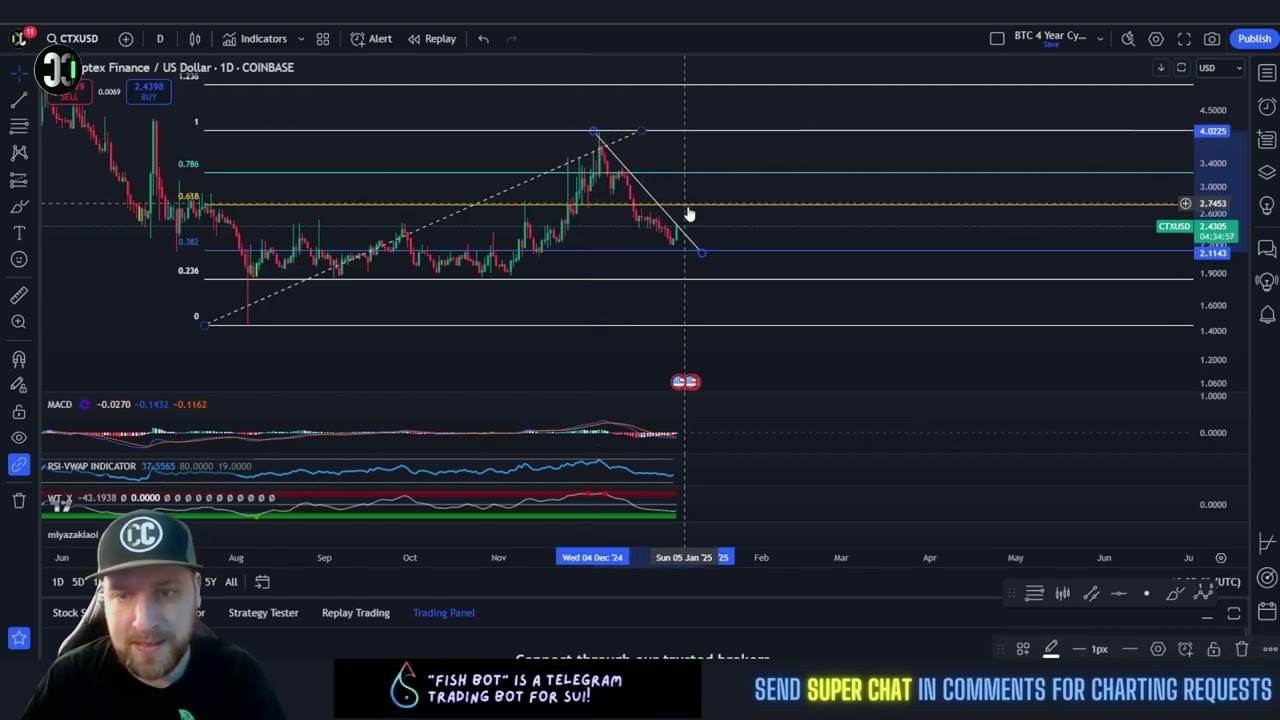Open the indicator templates grid icon
The height and width of the screenshot is (720, 1280).
[x=323, y=39]
